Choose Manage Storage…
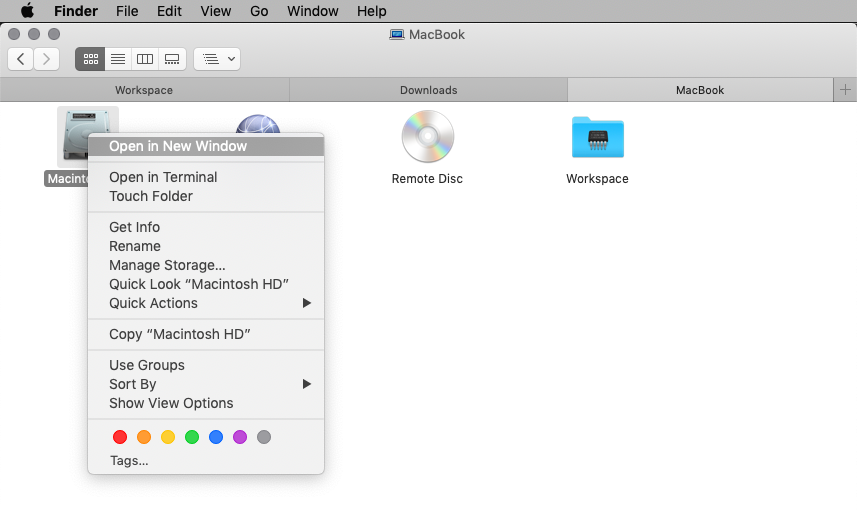 click(206, 265)
